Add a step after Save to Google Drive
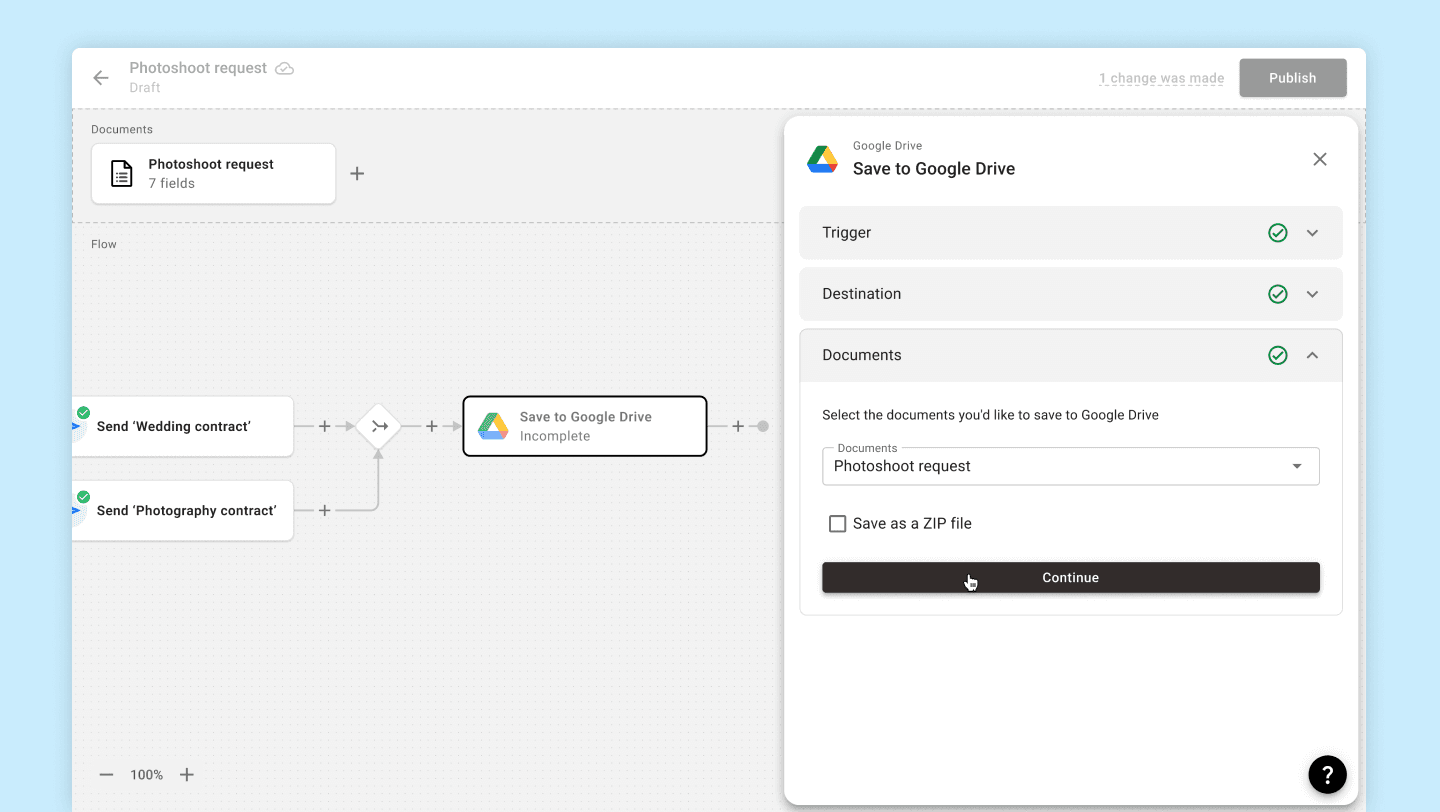Image resolution: width=1440 pixels, height=812 pixels. [738, 426]
